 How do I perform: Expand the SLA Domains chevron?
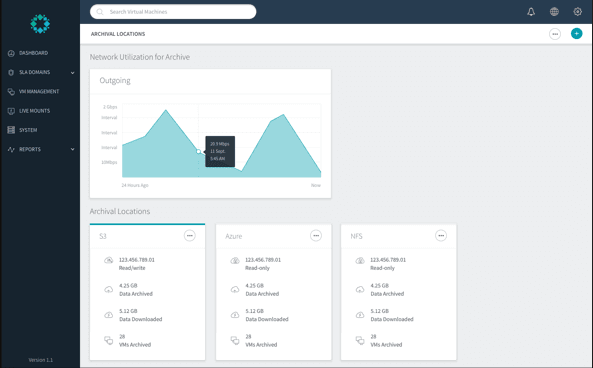[x=72, y=73]
